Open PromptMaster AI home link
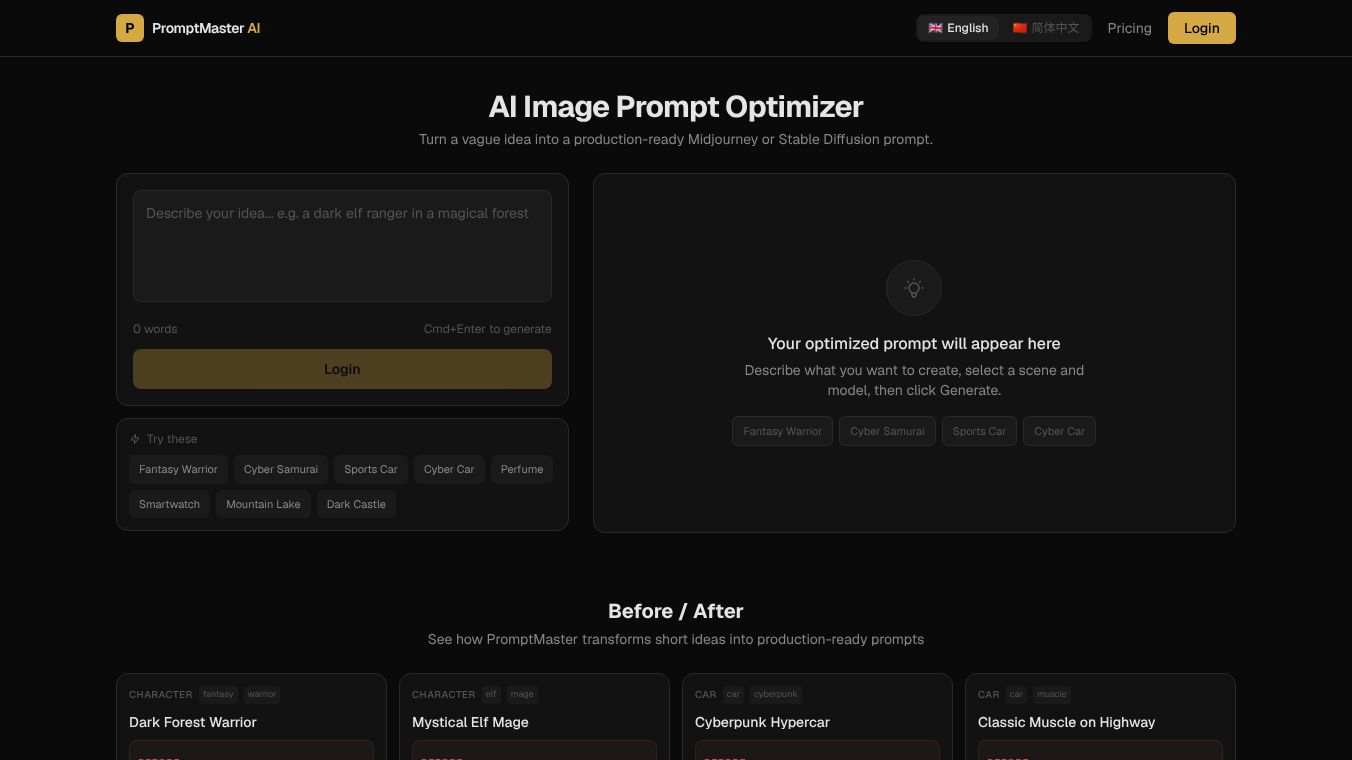 click(x=188, y=28)
